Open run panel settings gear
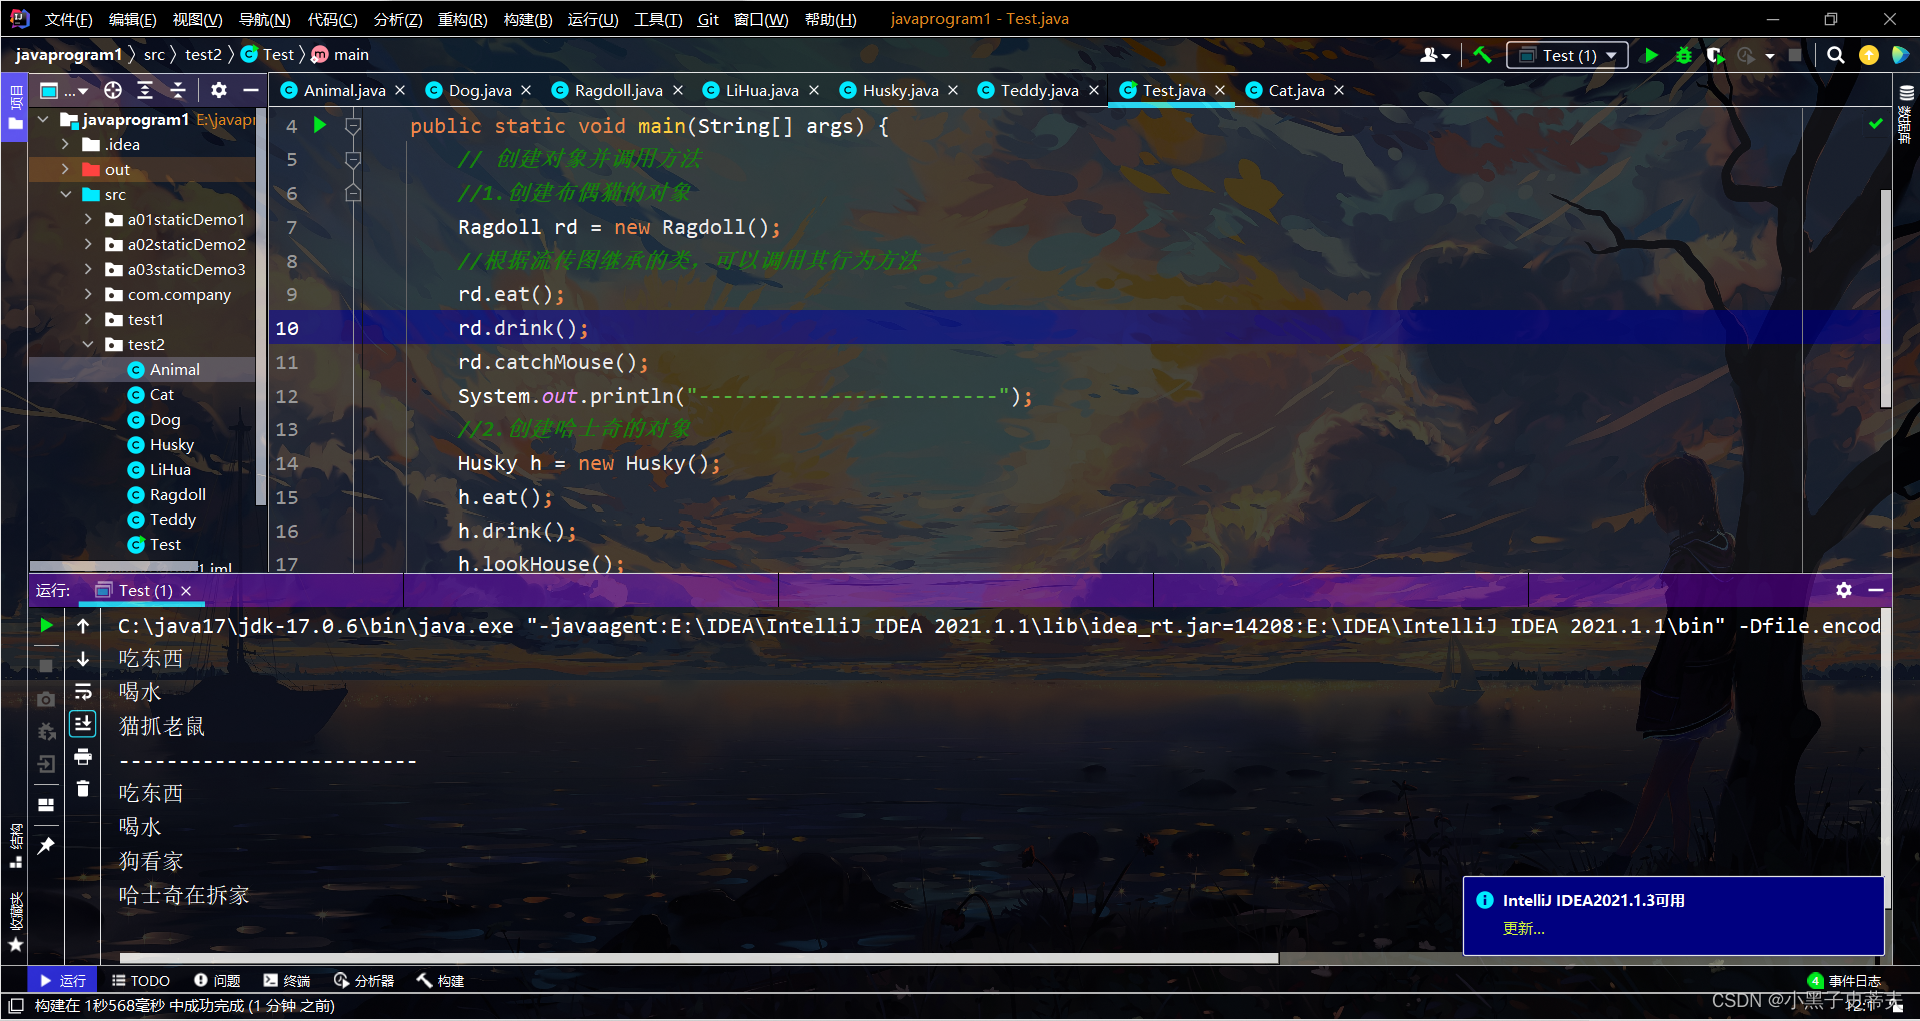The width and height of the screenshot is (1920, 1021). 1844,590
